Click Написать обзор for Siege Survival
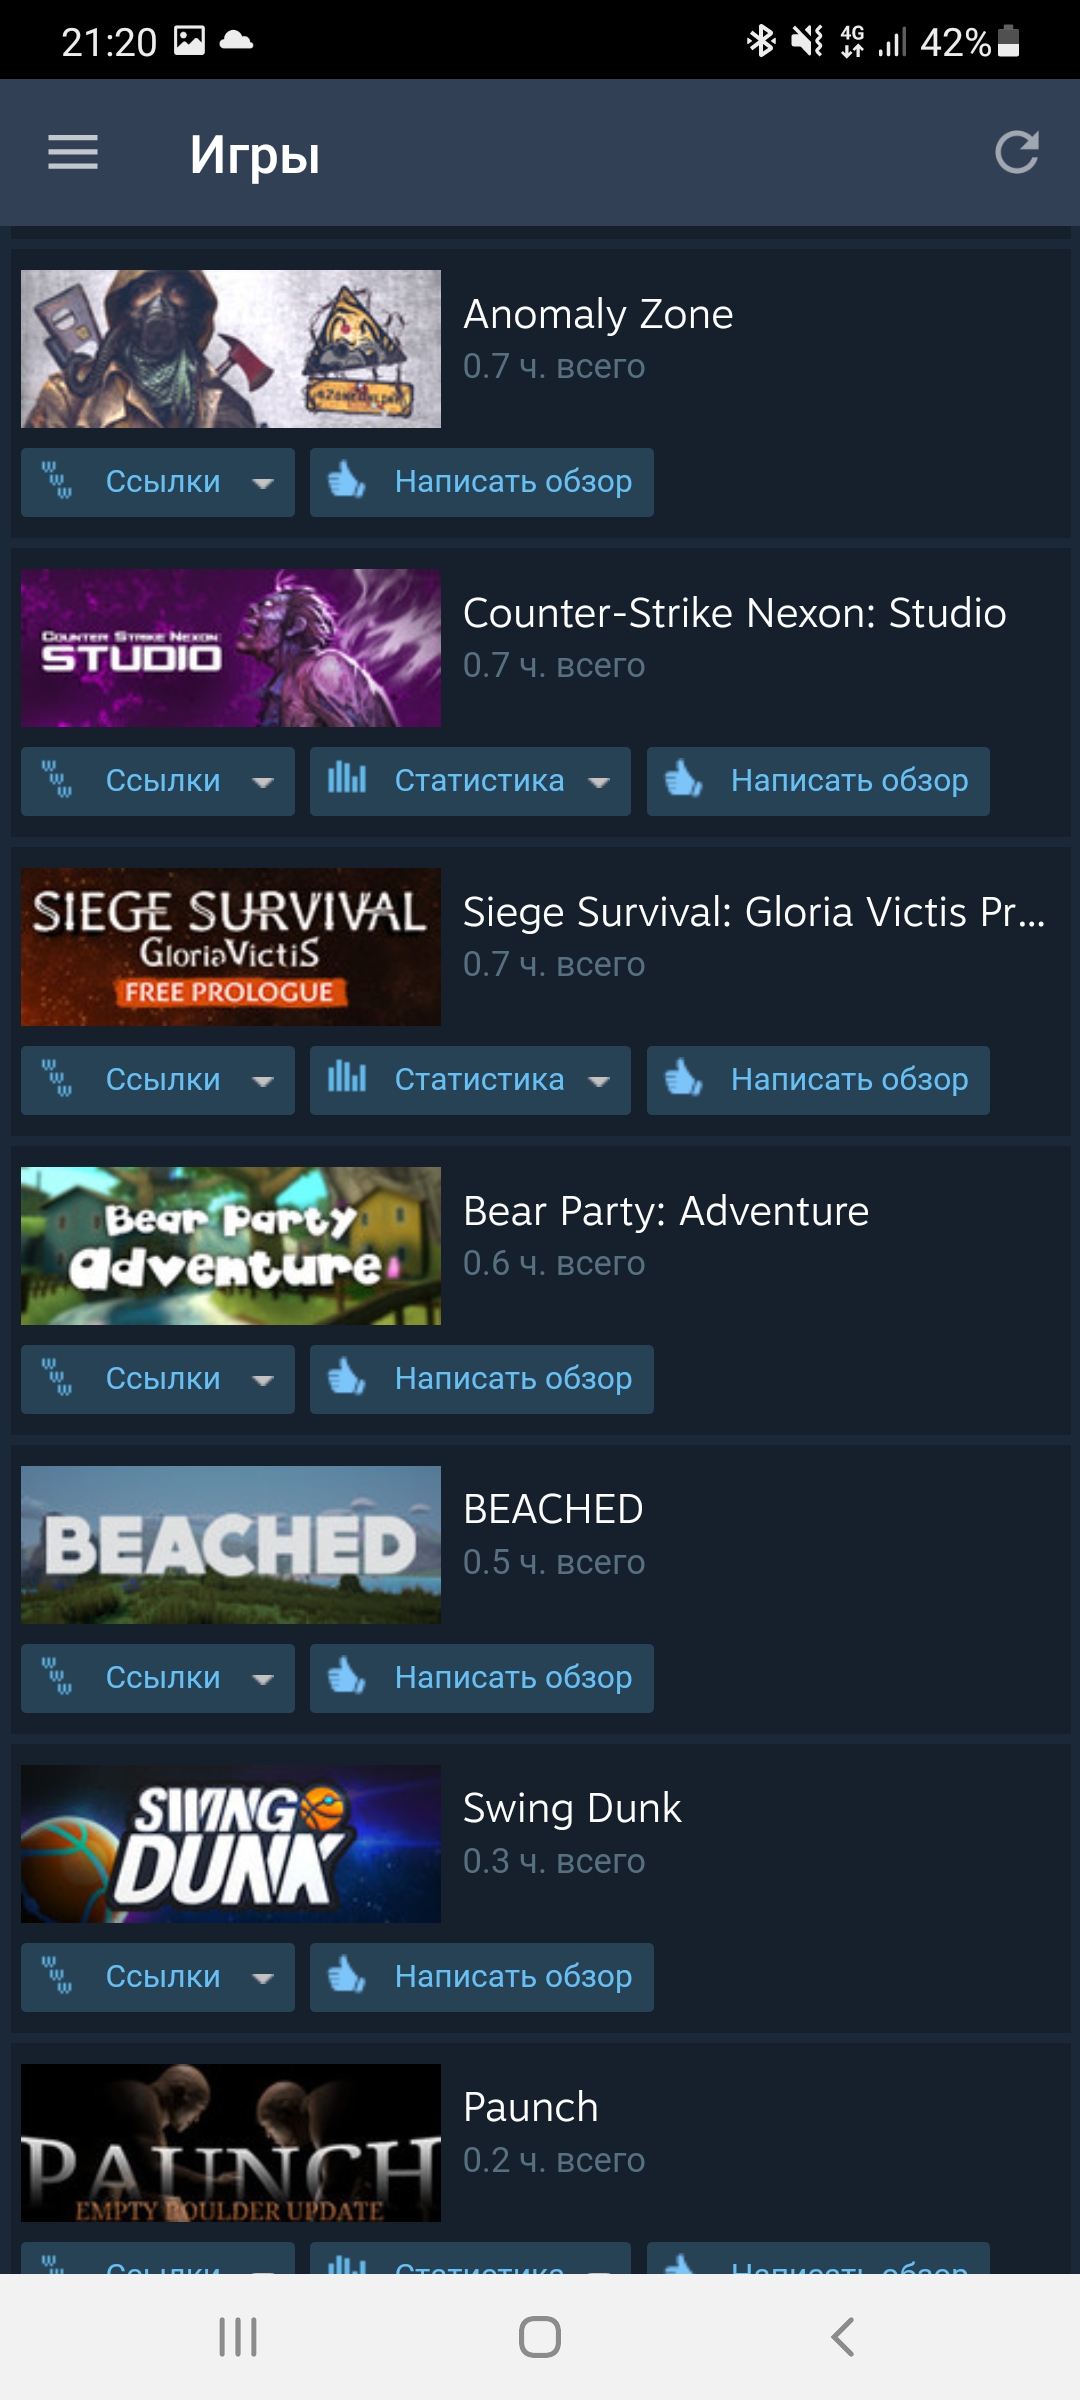Viewport: 1080px width, 2400px height. 818,1080
